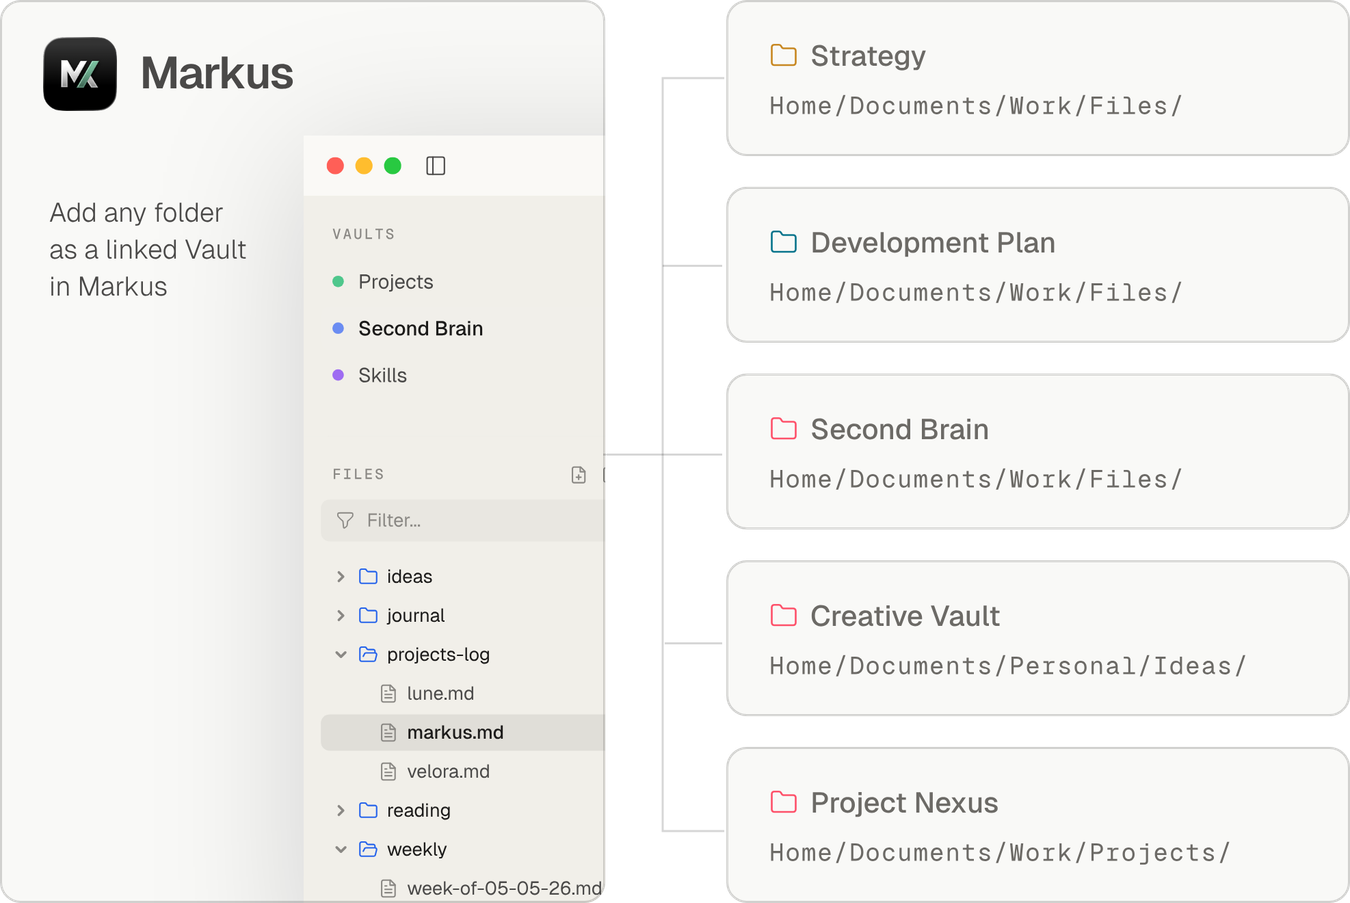The width and height of the screenshot is (1350, 903).
Task: Expand the reading folder chevron
Action: point(341,810)
